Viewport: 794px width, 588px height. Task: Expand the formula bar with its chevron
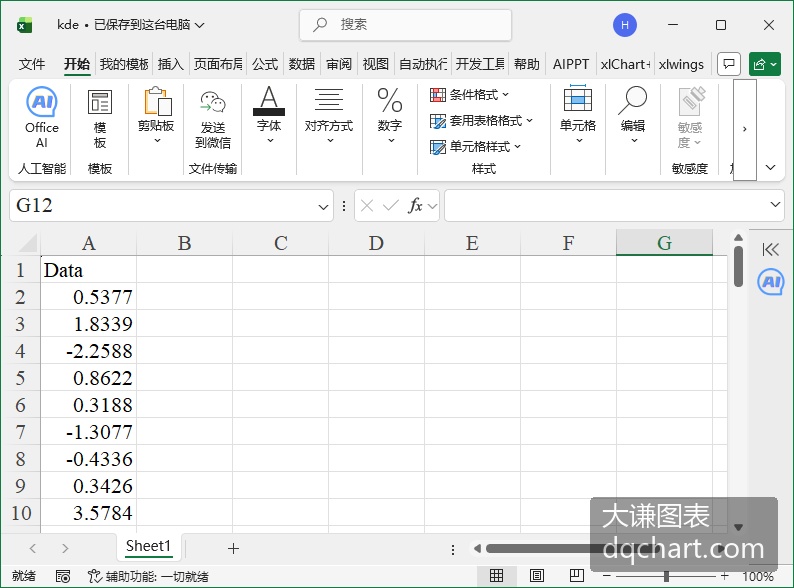click(x=775, y=204)
